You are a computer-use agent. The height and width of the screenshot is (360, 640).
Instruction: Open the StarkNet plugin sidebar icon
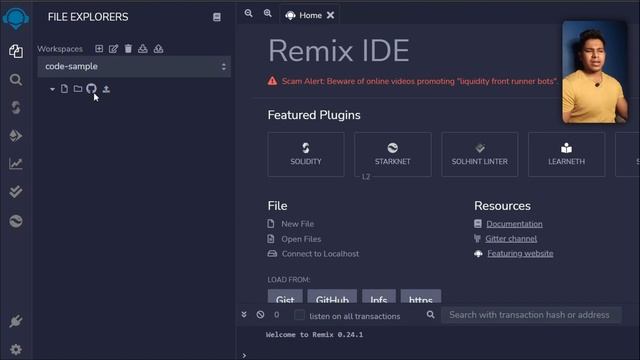[16, 221]
